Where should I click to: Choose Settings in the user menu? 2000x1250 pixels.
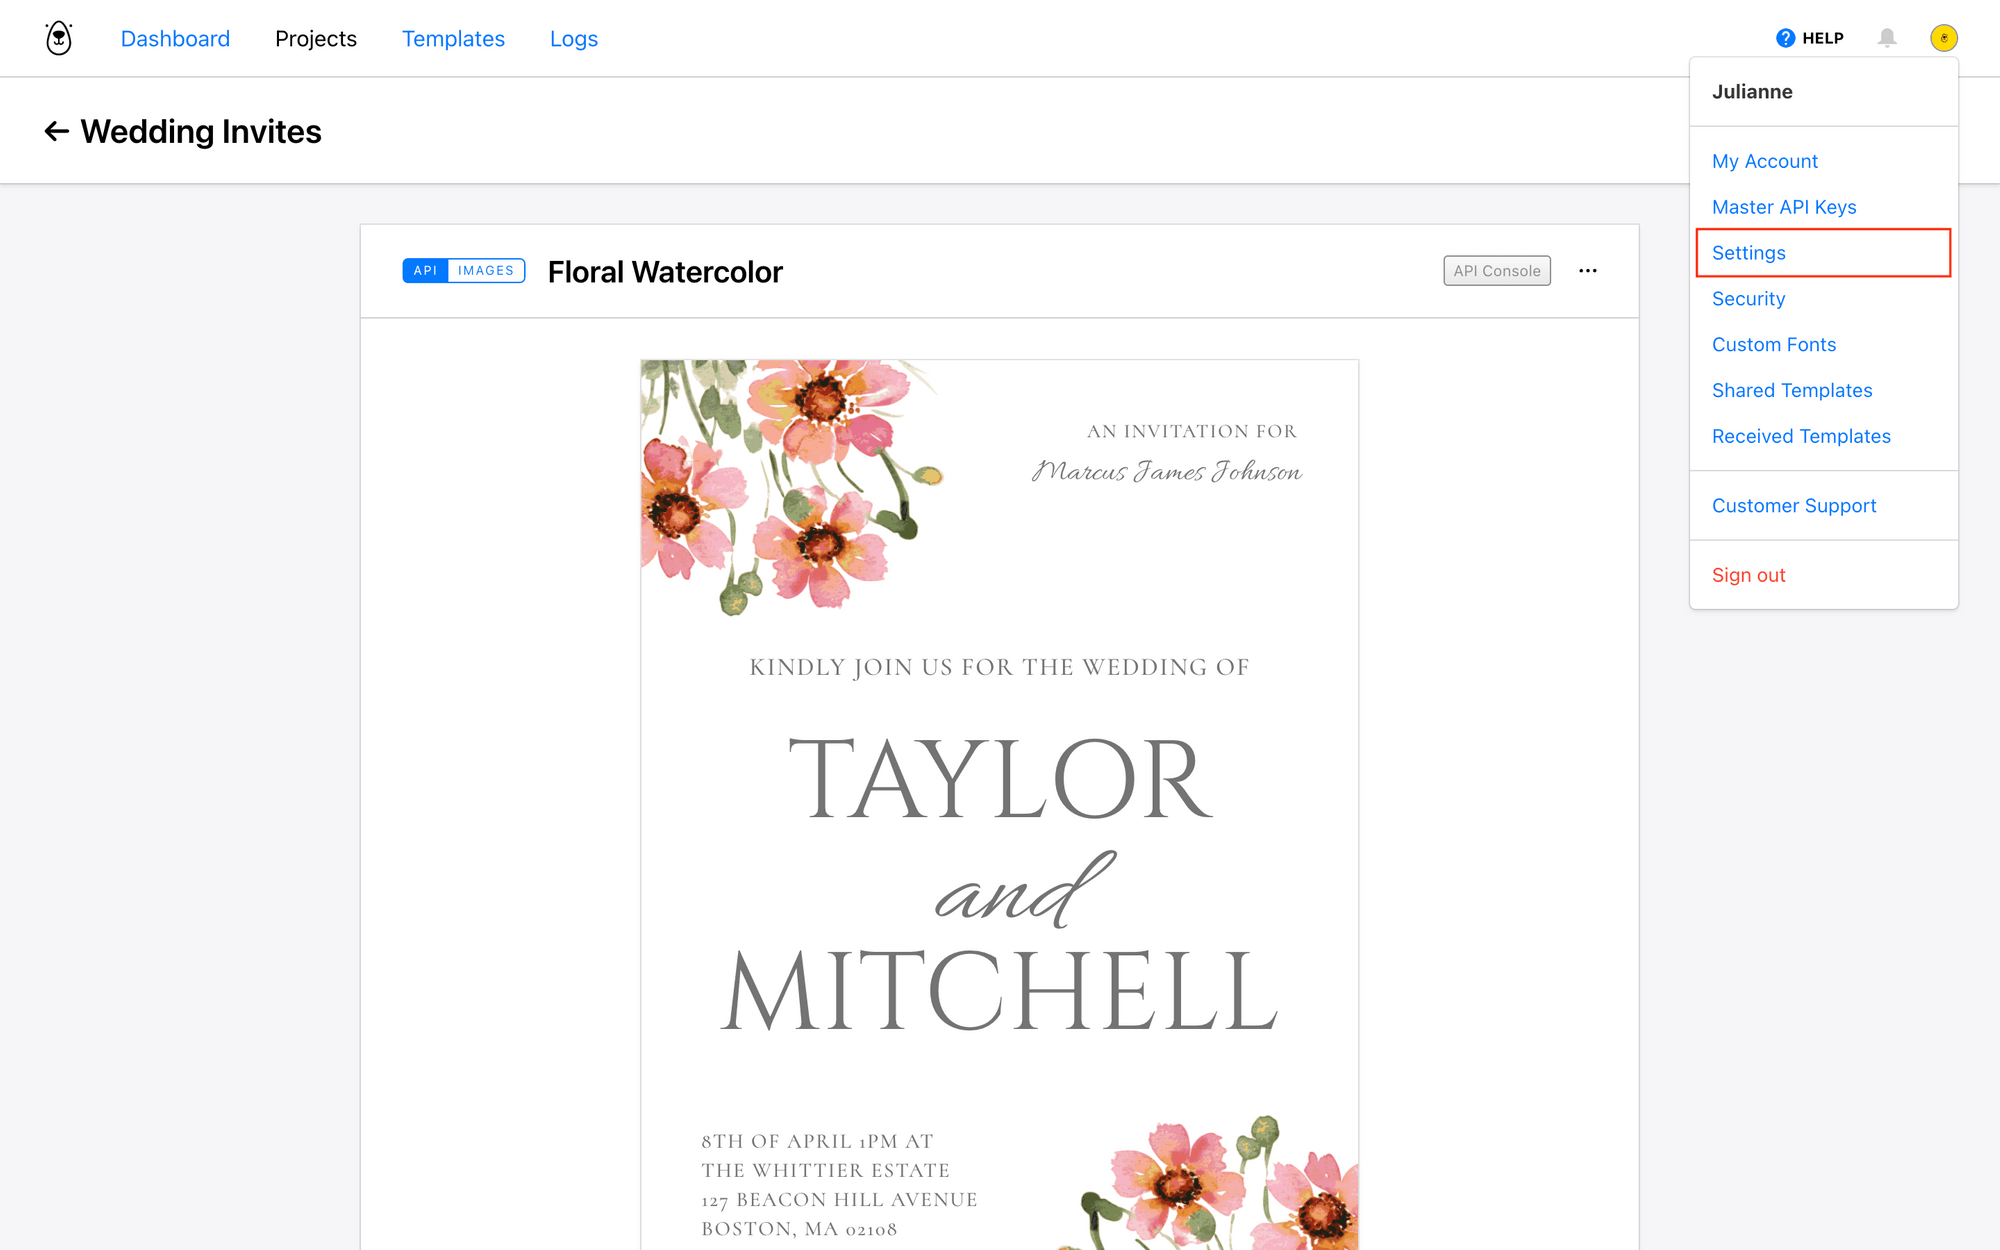click(1748, 253)
